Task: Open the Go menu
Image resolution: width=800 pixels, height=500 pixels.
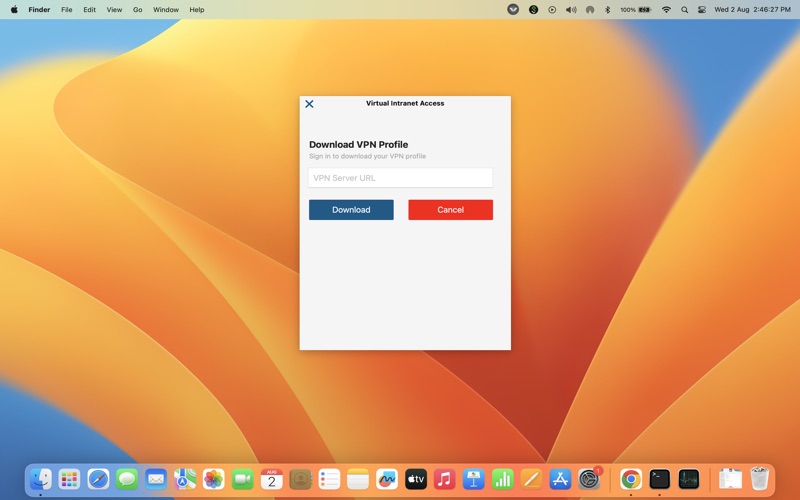Action: [137, 9]
